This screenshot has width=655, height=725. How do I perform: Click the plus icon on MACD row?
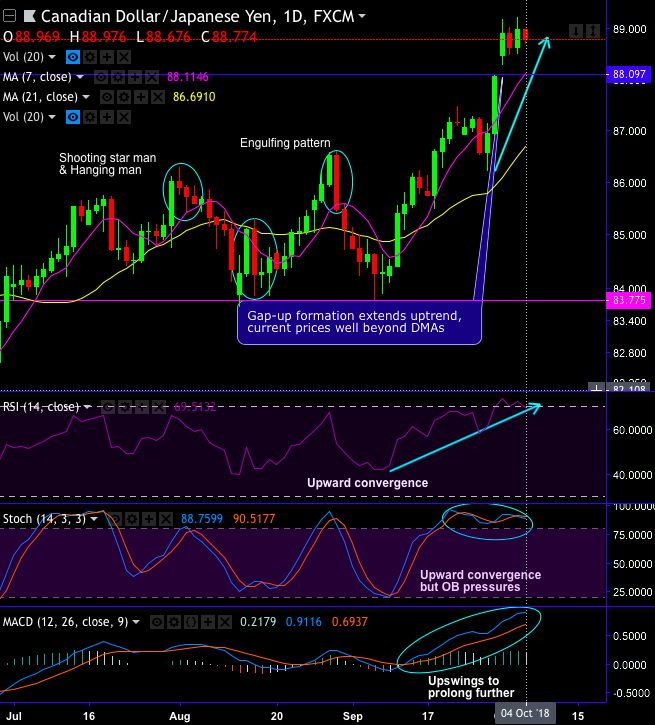(x=208, y=622)
